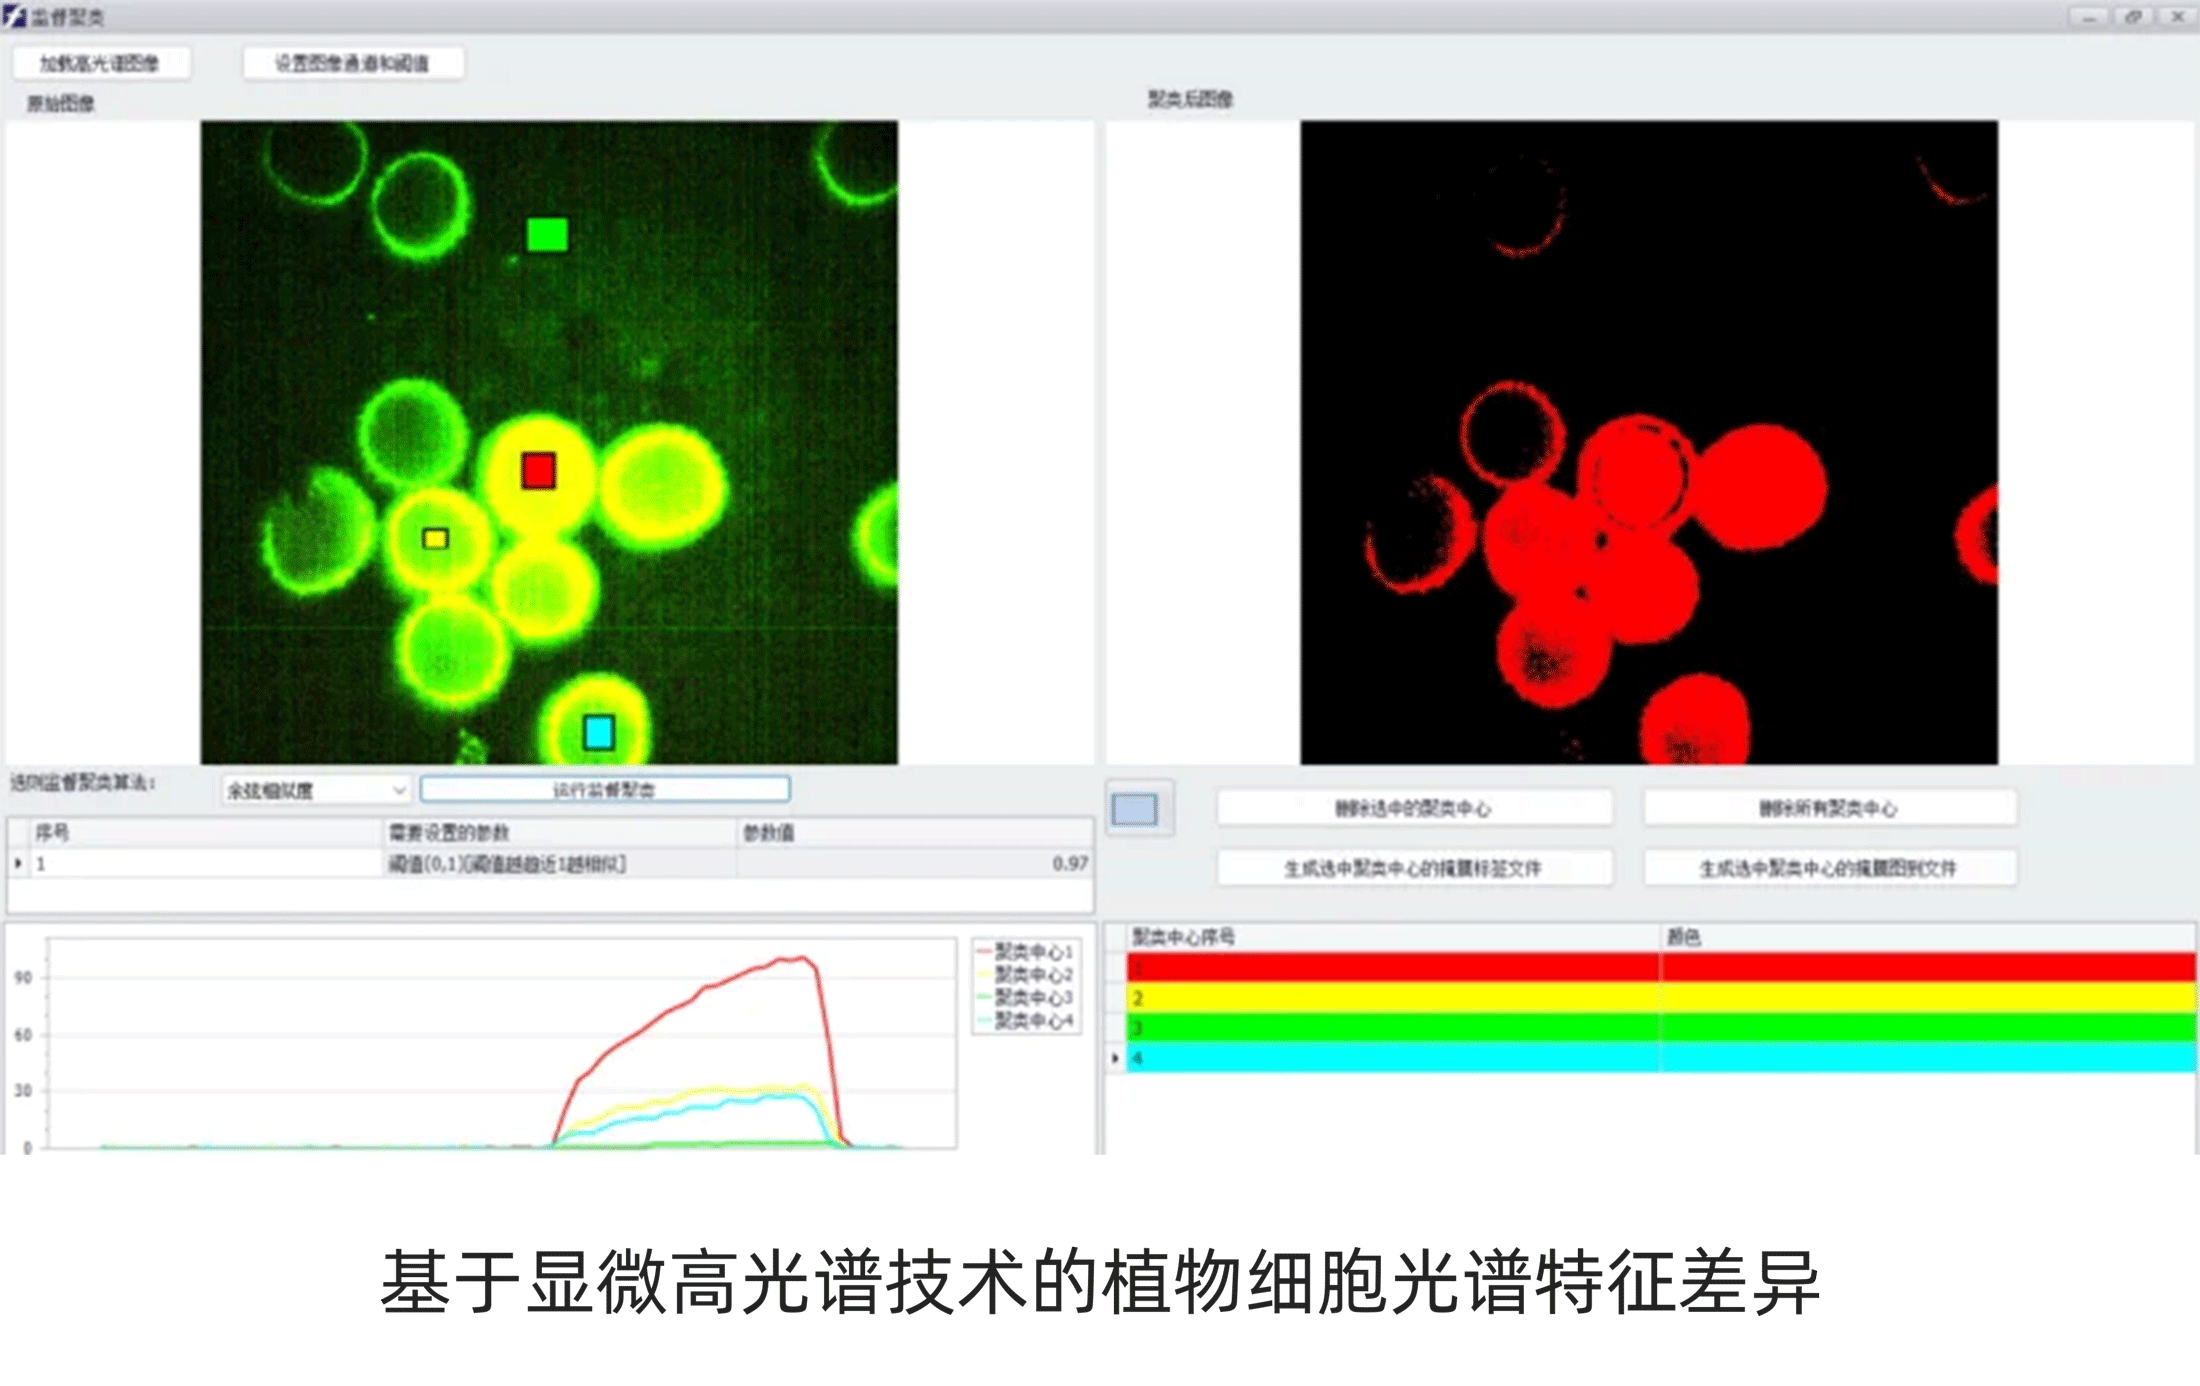Image resolution: width=2200 pixels, height=1386 pixels.
Task: Click 删除所有聚类中心 button
Action: coord(1828,808)
